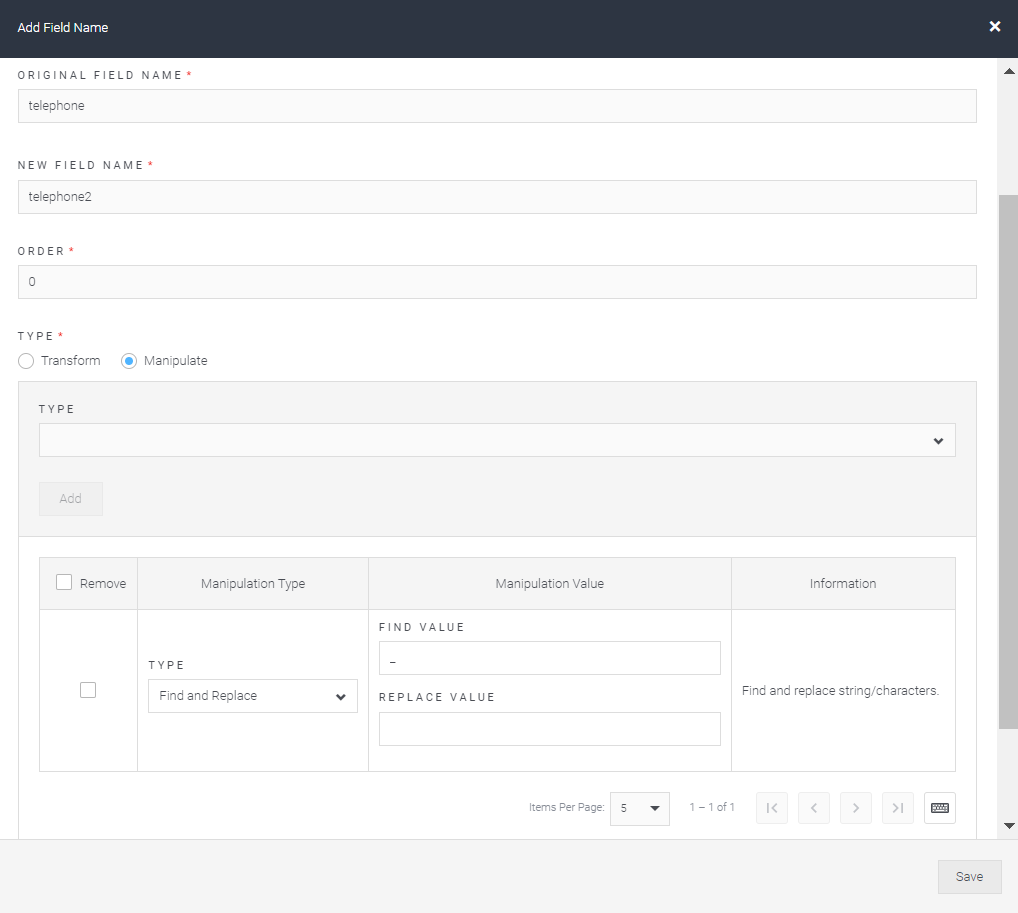Click 'Find and replace string/characters.' text
The width and height of the screenshot is (1018, 913).
(840, 691)
